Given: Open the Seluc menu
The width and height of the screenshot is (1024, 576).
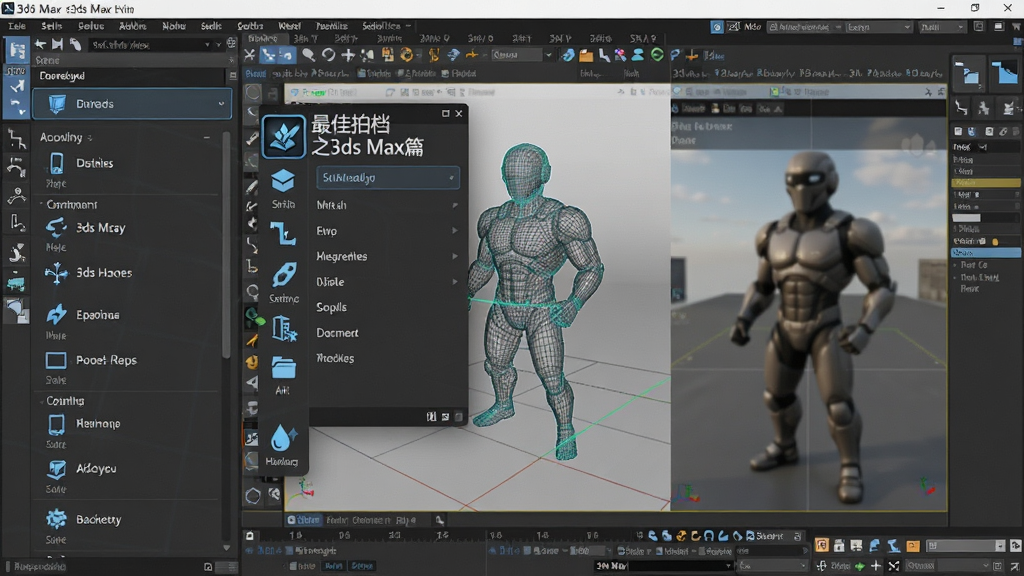Looking at the screenshot, I should 91,26.
